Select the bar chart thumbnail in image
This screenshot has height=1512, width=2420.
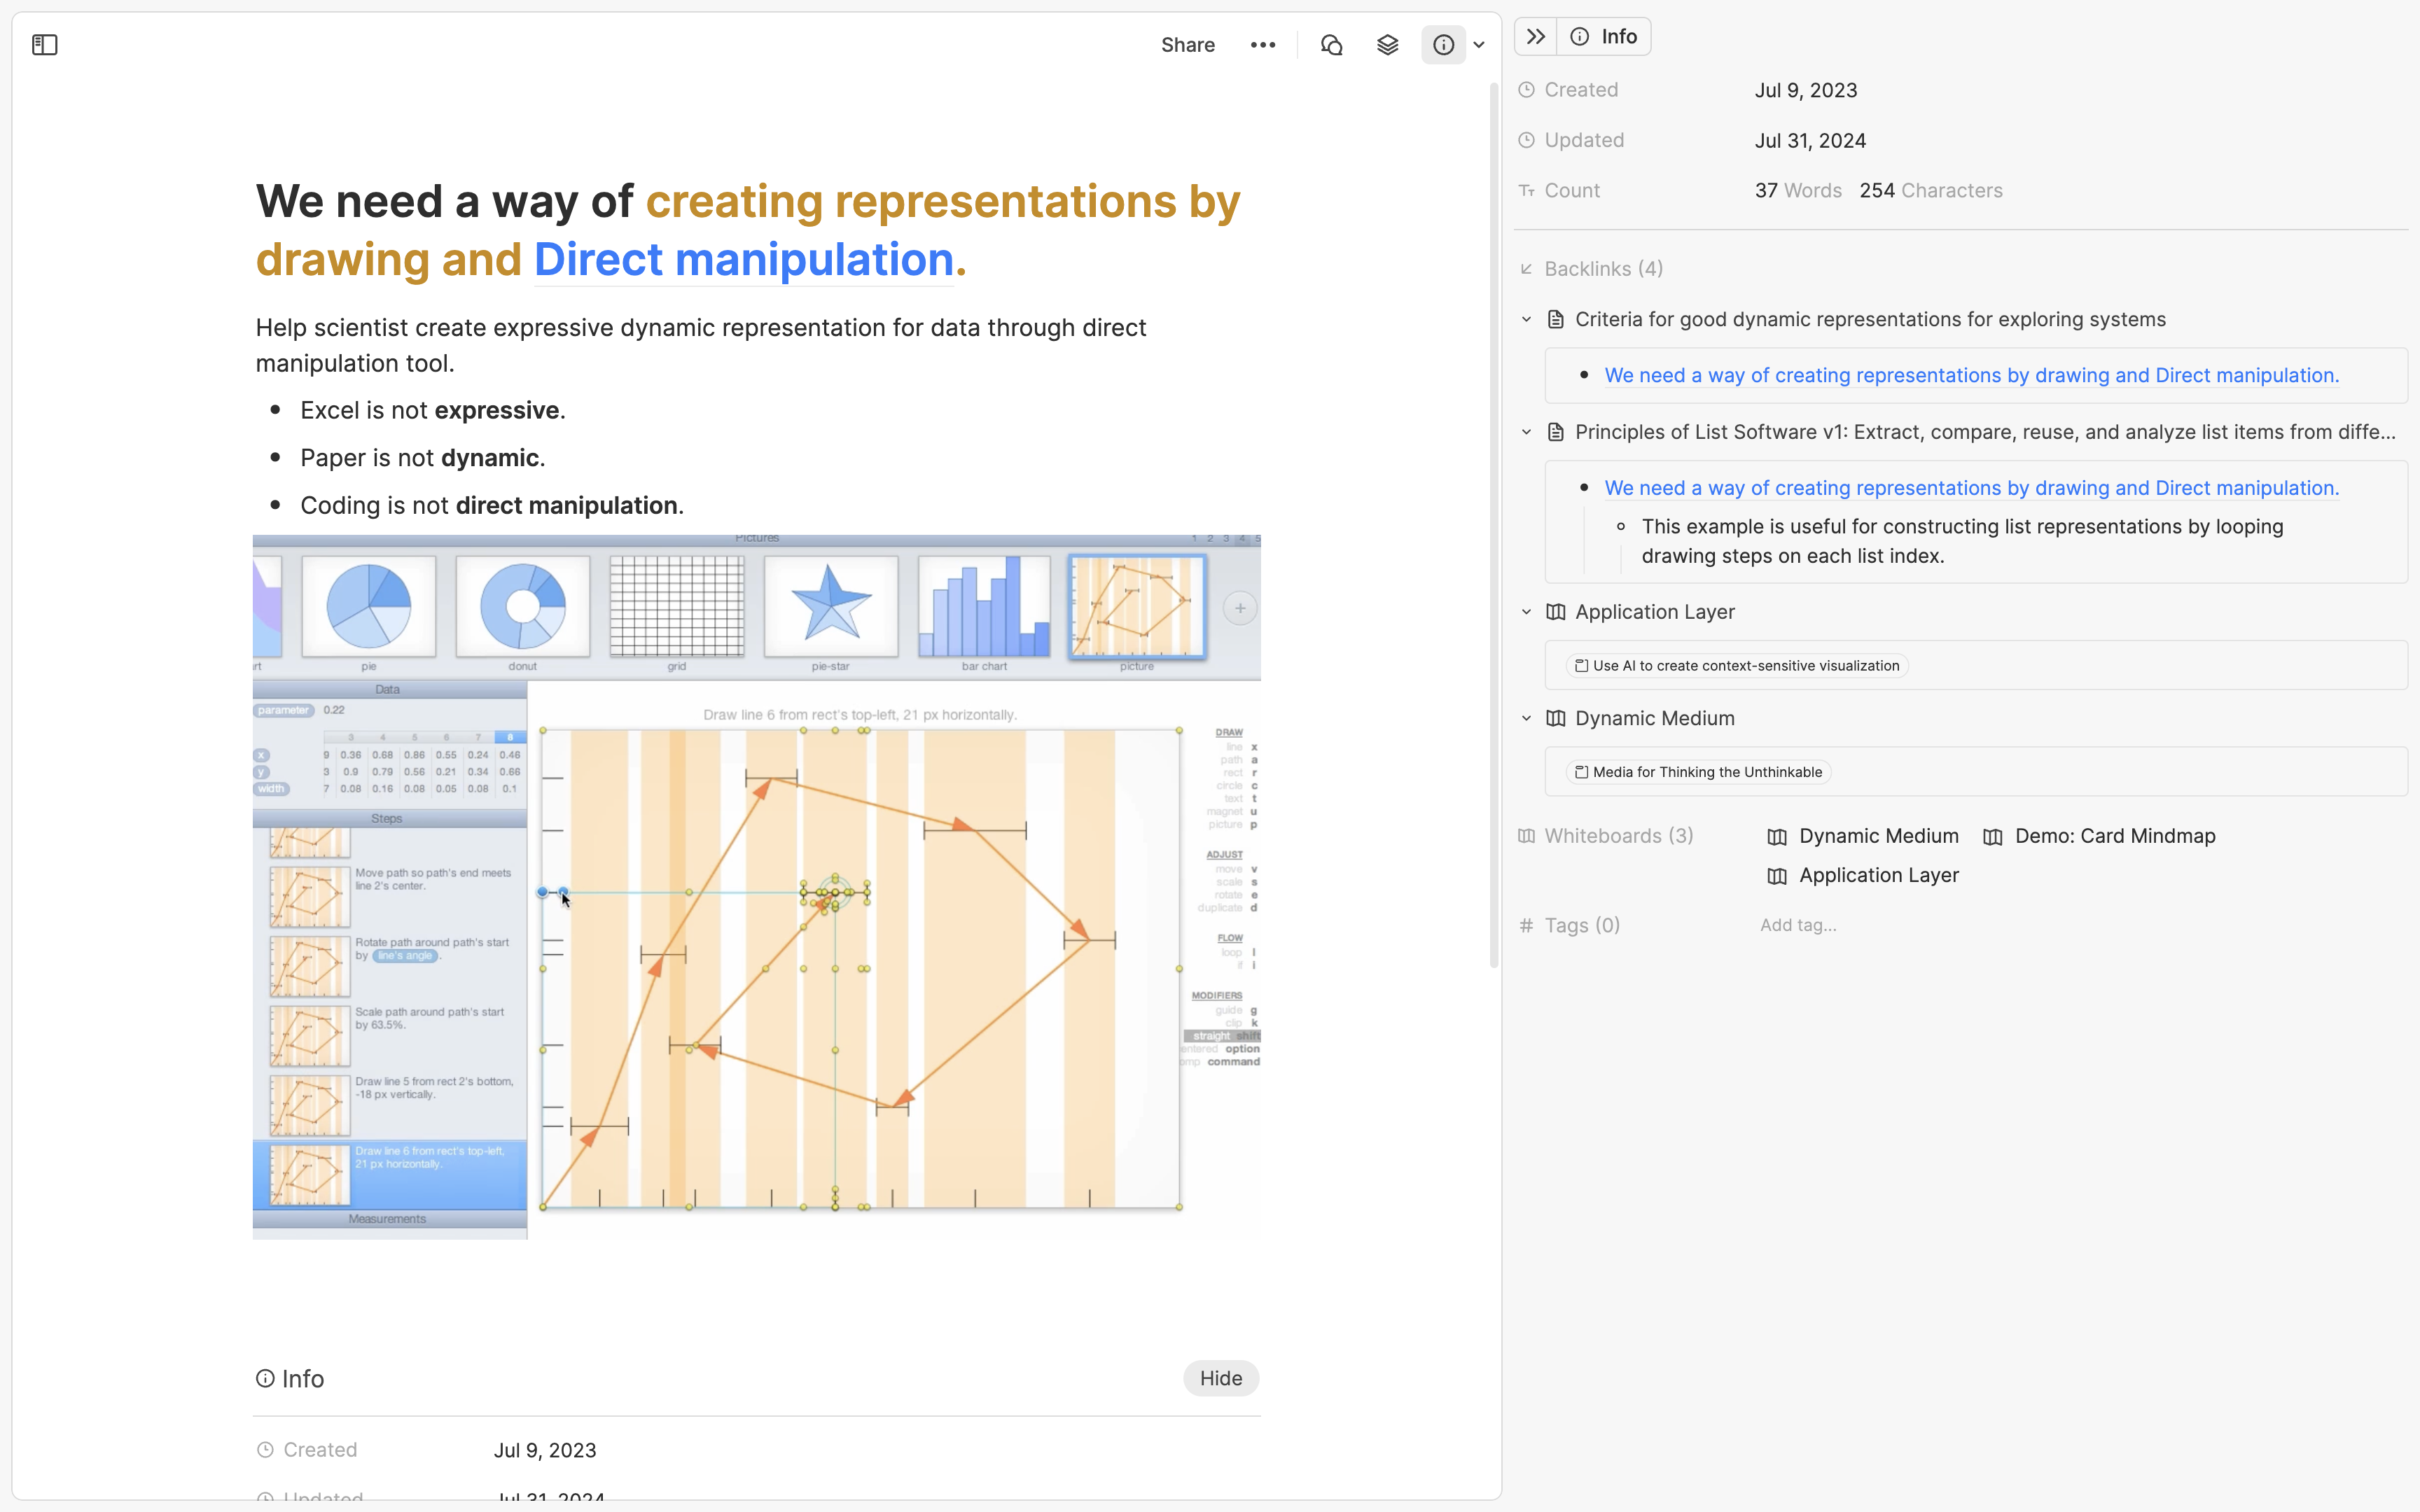pos(984,607)
